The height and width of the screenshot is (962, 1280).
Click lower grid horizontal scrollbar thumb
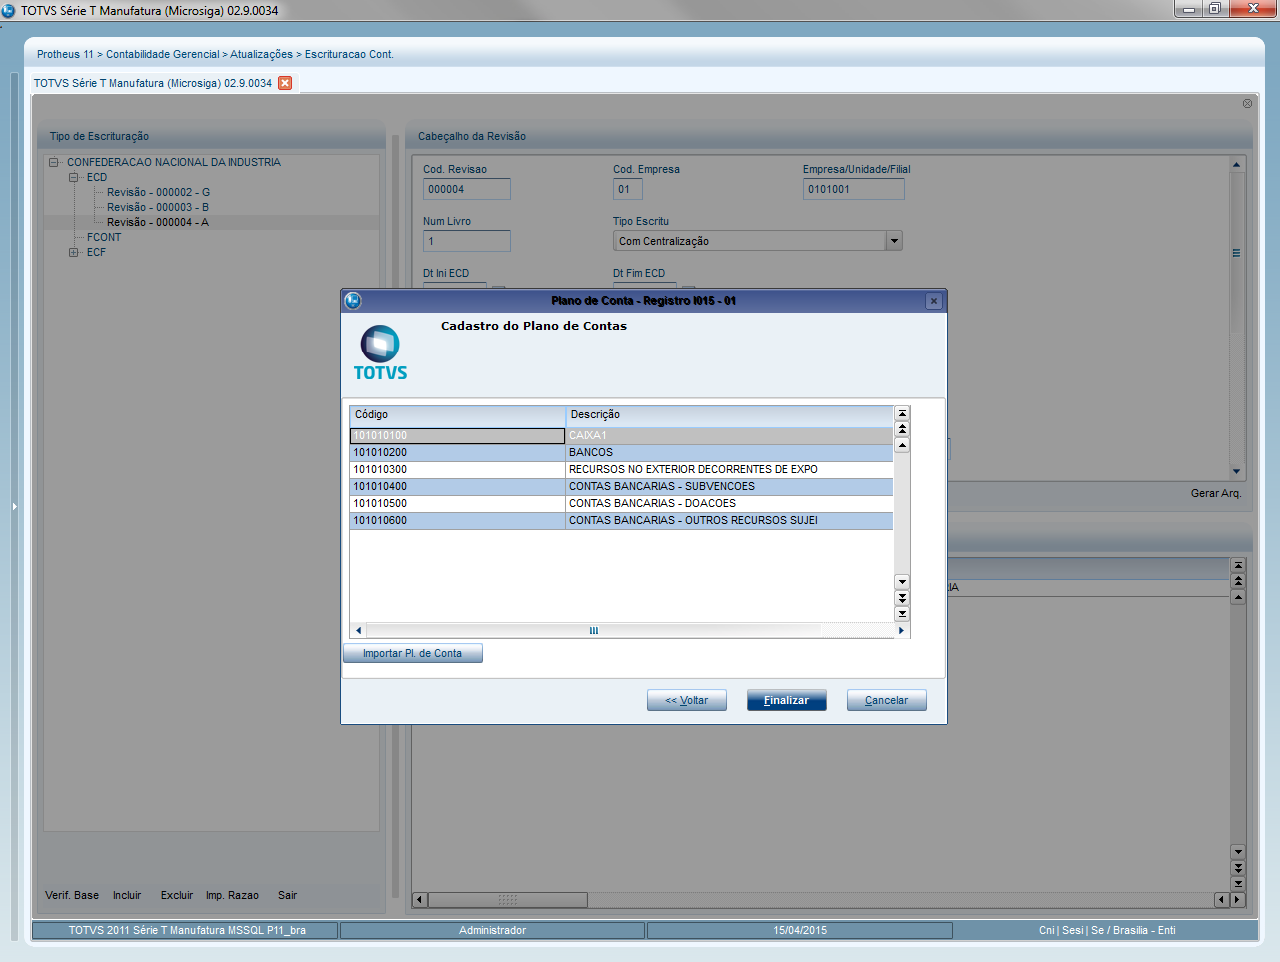(508, 900)
